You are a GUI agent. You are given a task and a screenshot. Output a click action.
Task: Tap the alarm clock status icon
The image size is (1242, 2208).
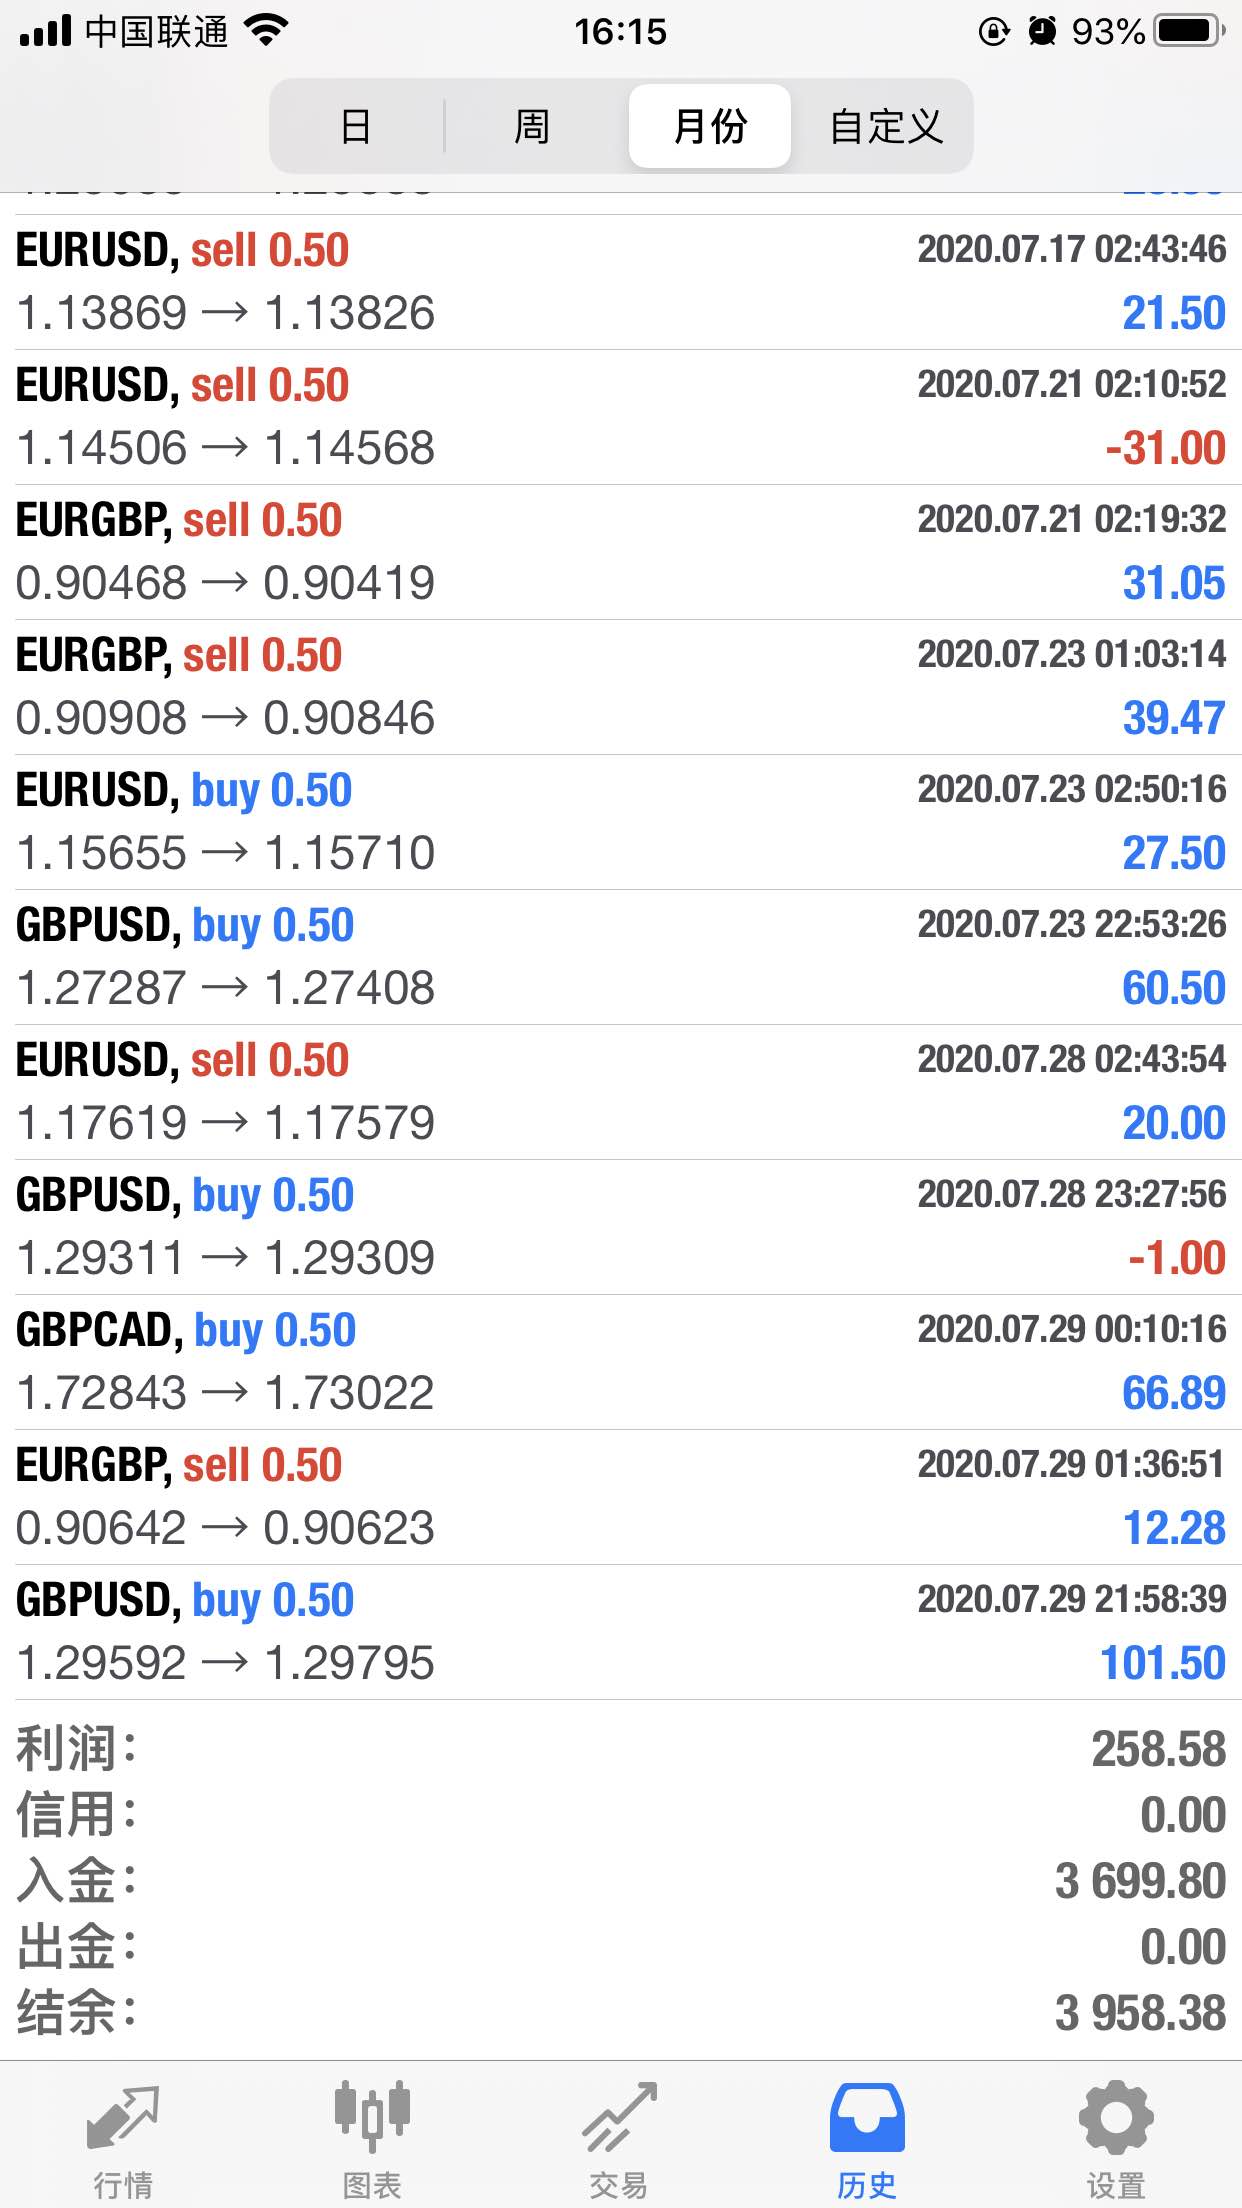coord(1042,31)
